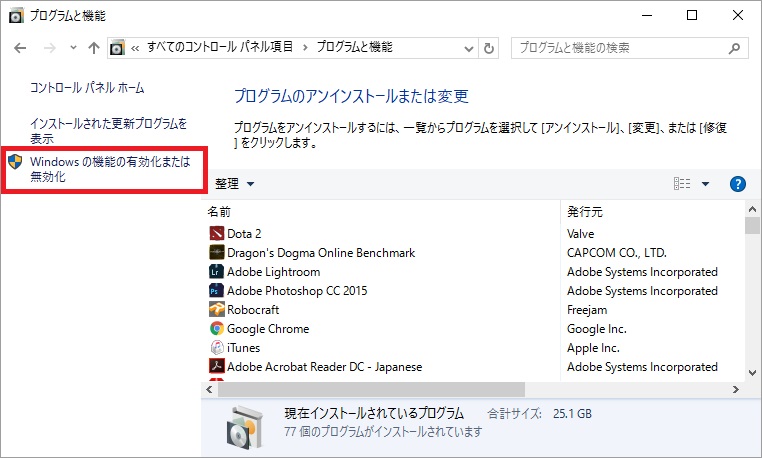Click the vertical scrollbar thumb
The height and width of the screenshot is (458, 762).
pyautogui.click(x=752, y=226)
